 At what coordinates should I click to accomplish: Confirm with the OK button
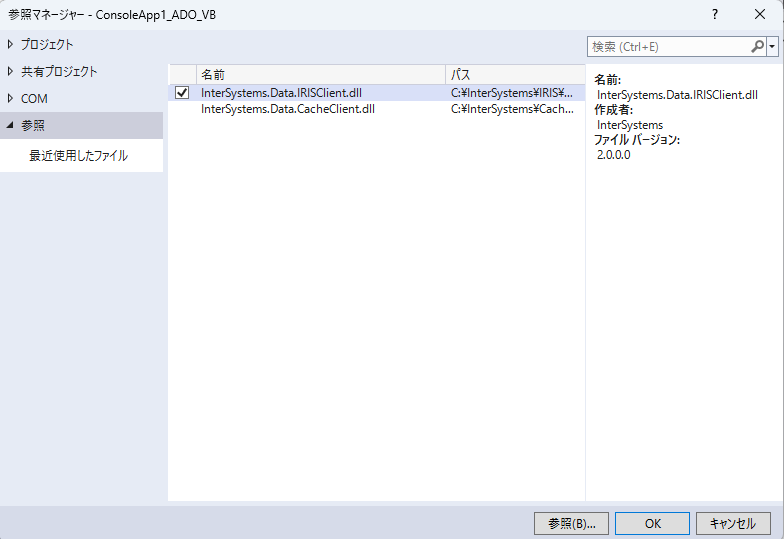(652, 523)
